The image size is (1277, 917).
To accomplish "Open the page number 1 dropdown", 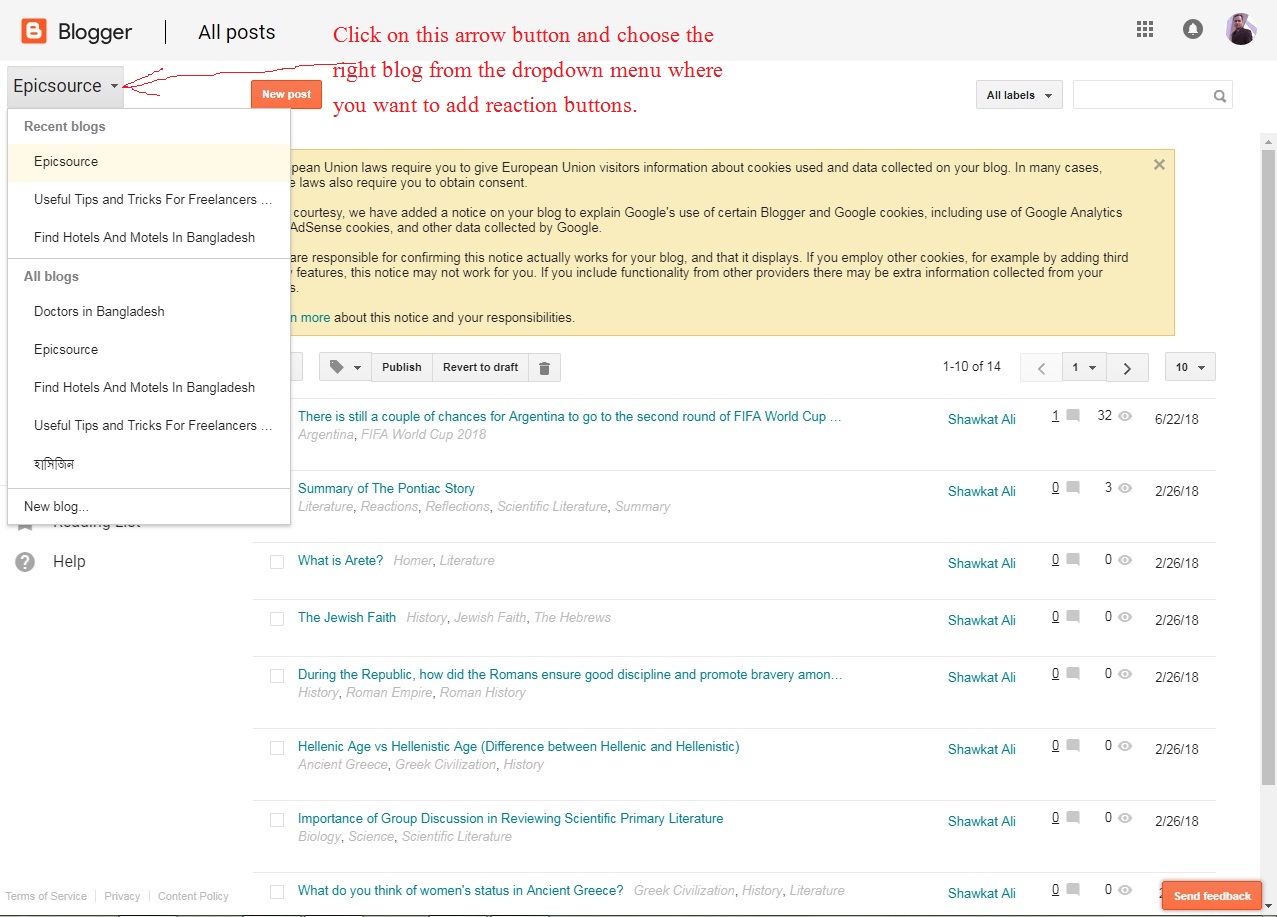I will [x=1084, y=368].
